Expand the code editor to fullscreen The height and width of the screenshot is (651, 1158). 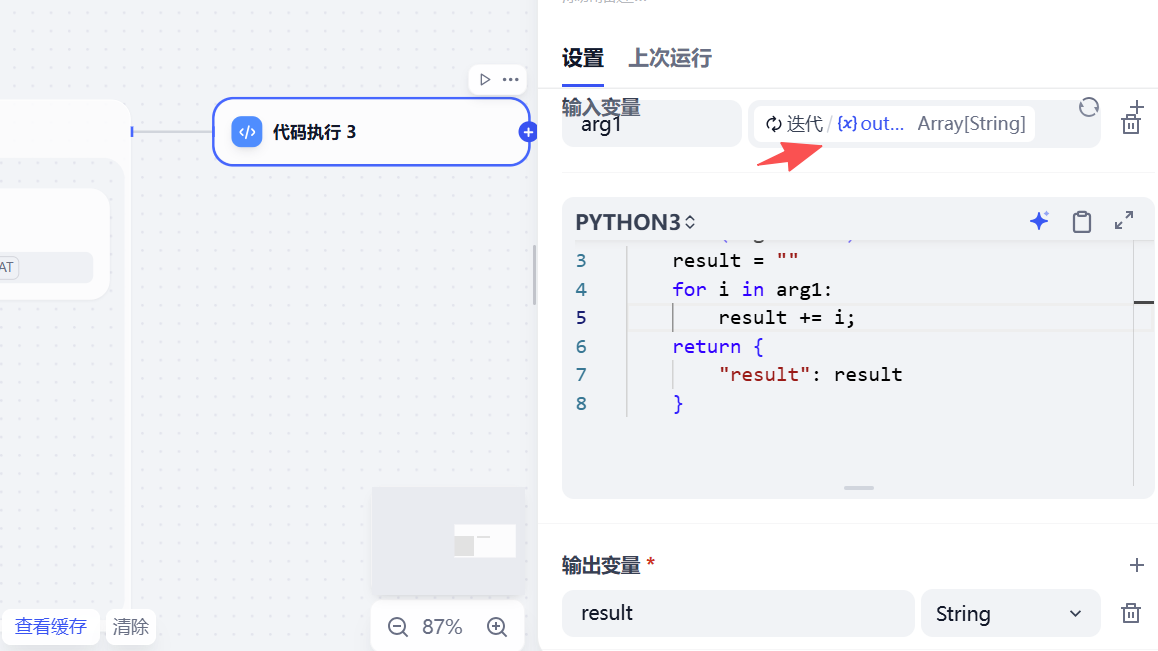pyautogui.click(x=1123, y=221)
